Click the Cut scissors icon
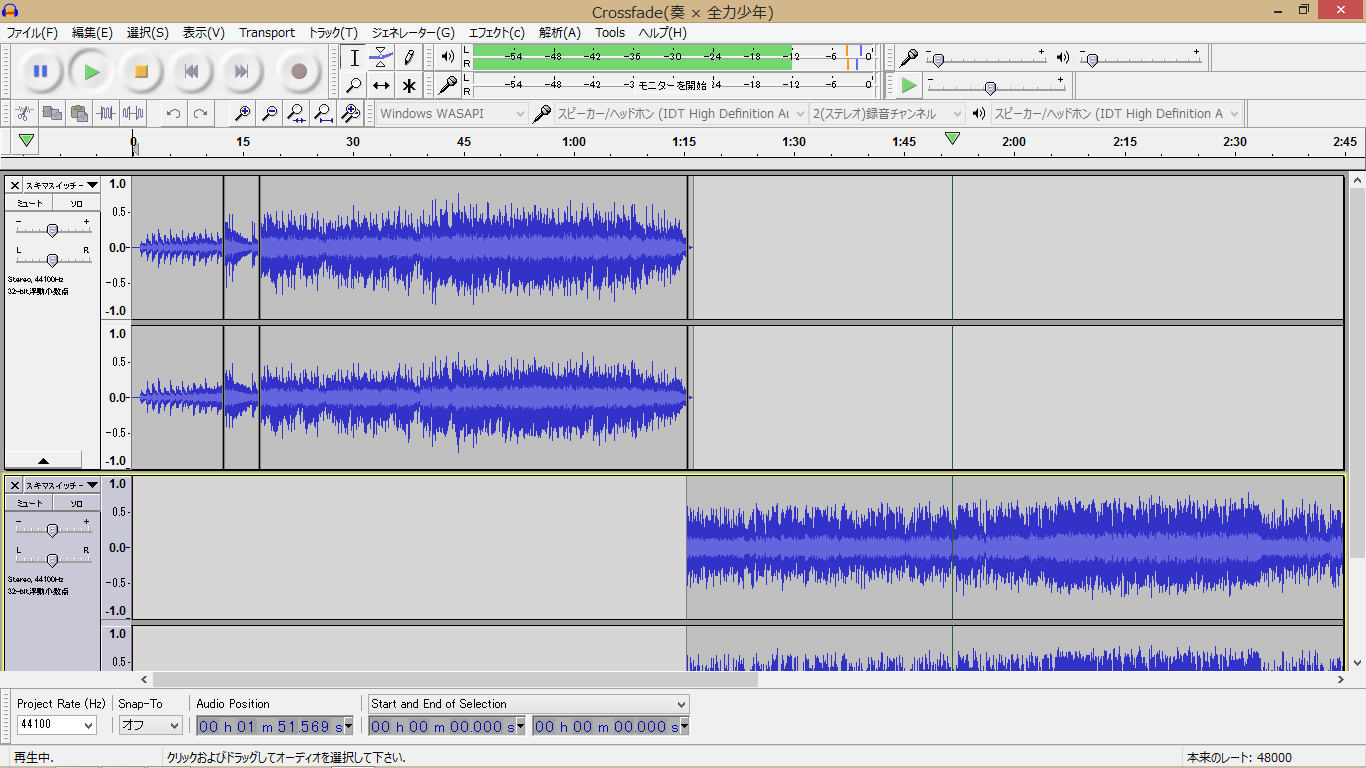Viewport: 1366px width, 768px height. point(25,114)
